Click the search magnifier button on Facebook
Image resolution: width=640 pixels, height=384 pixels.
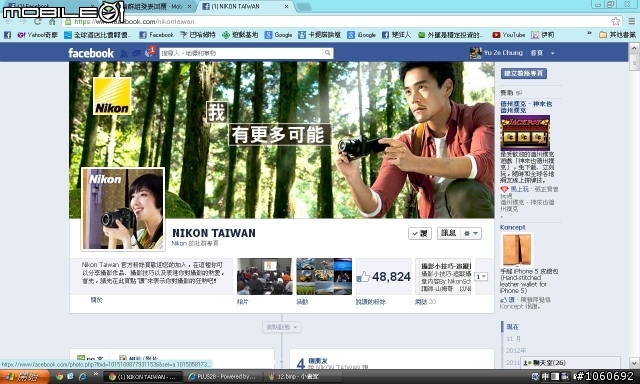[327, 53]
